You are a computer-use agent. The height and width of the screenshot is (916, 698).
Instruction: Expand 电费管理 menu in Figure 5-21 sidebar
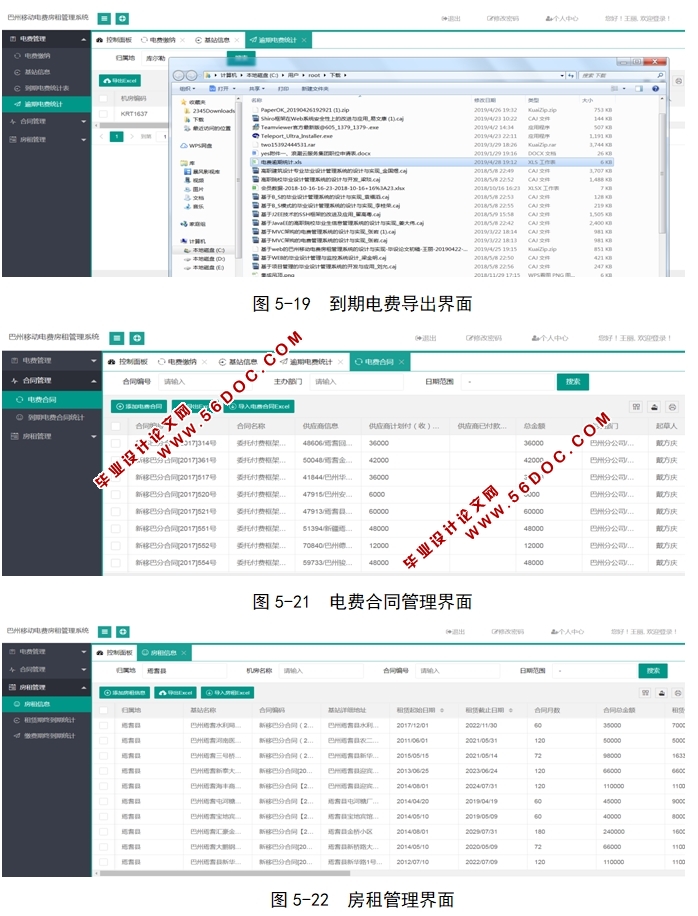[53, 361]
